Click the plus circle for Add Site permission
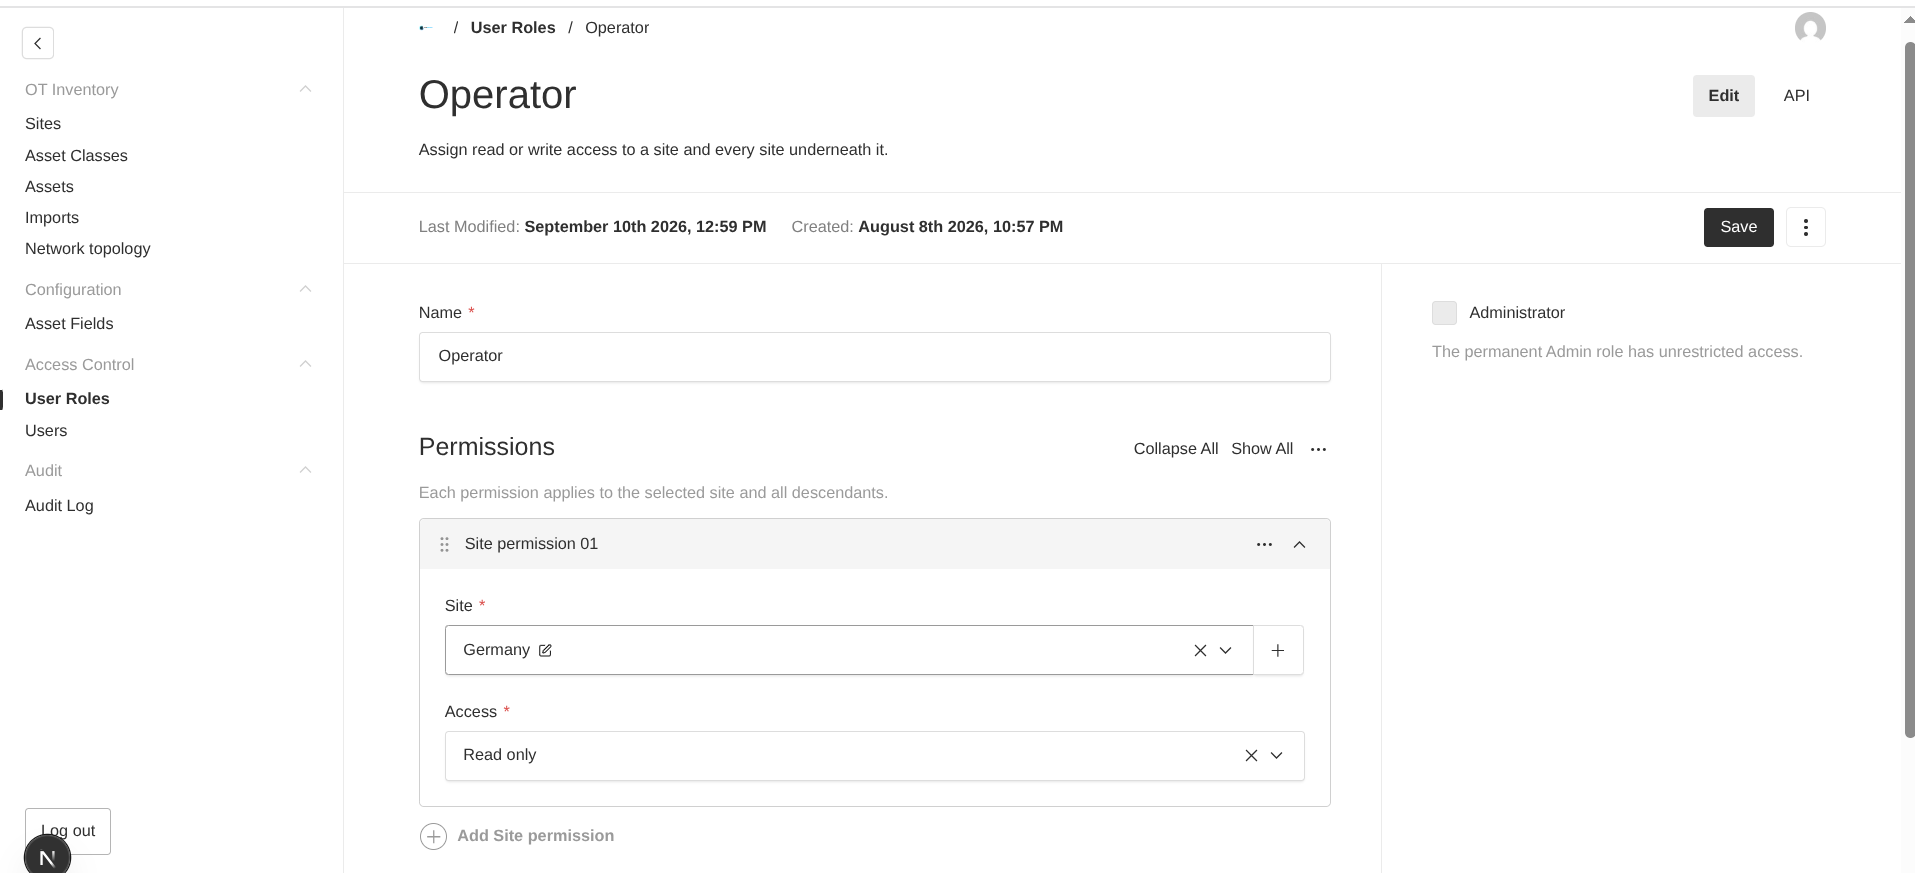The height and width of the screenshot is (873, 1915). [x=433, y=836]
